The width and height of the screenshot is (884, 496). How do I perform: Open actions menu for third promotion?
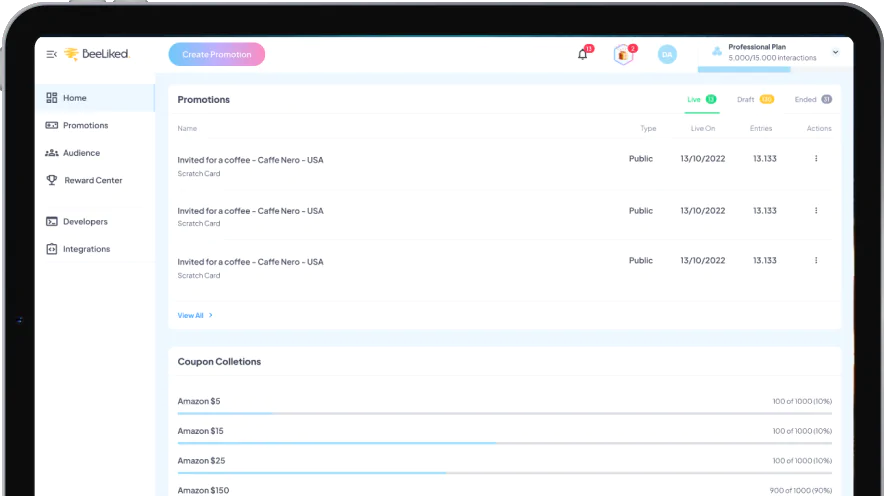[816, 261]
